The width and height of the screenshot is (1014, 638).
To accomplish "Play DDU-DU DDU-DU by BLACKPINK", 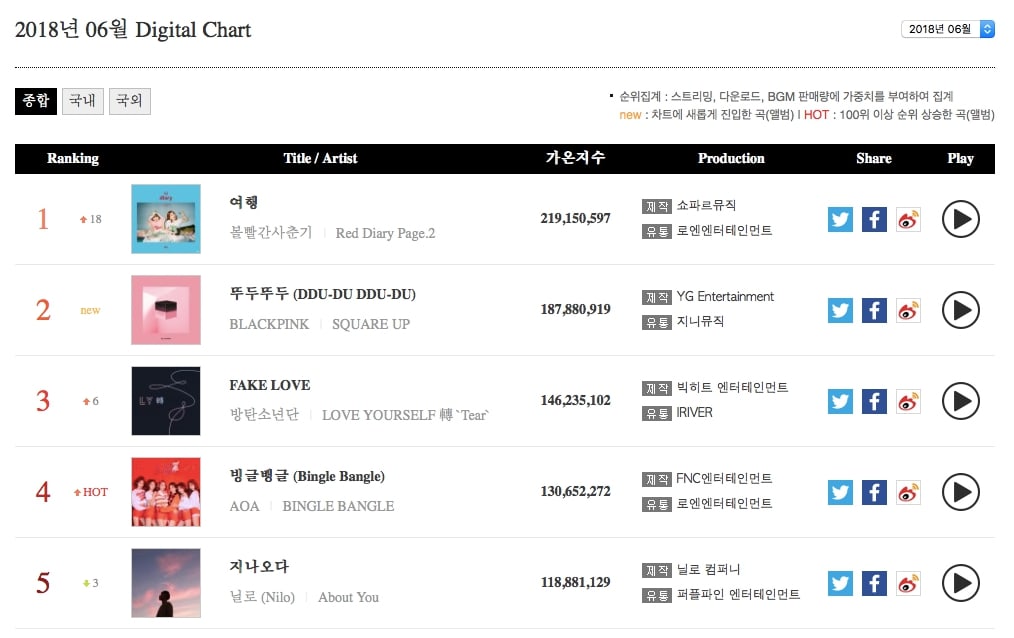I will tap(960, 310).
